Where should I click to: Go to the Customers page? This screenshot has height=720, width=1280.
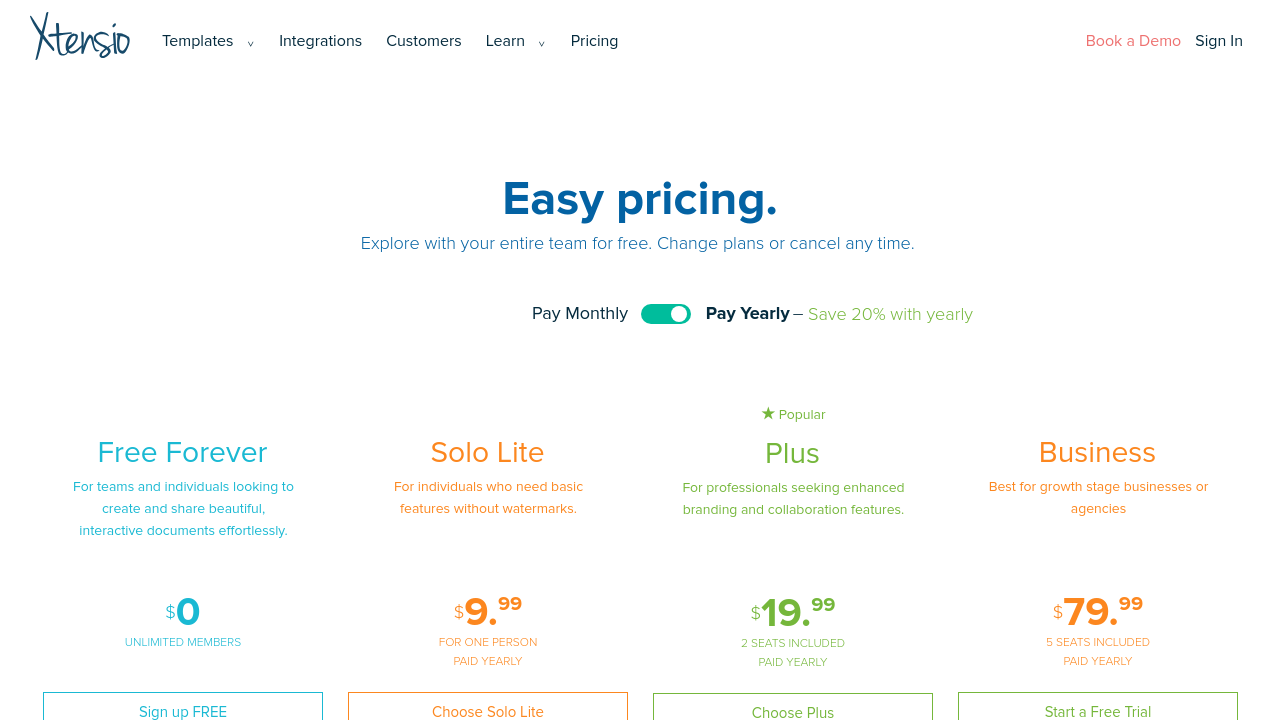tap(424, 41)
